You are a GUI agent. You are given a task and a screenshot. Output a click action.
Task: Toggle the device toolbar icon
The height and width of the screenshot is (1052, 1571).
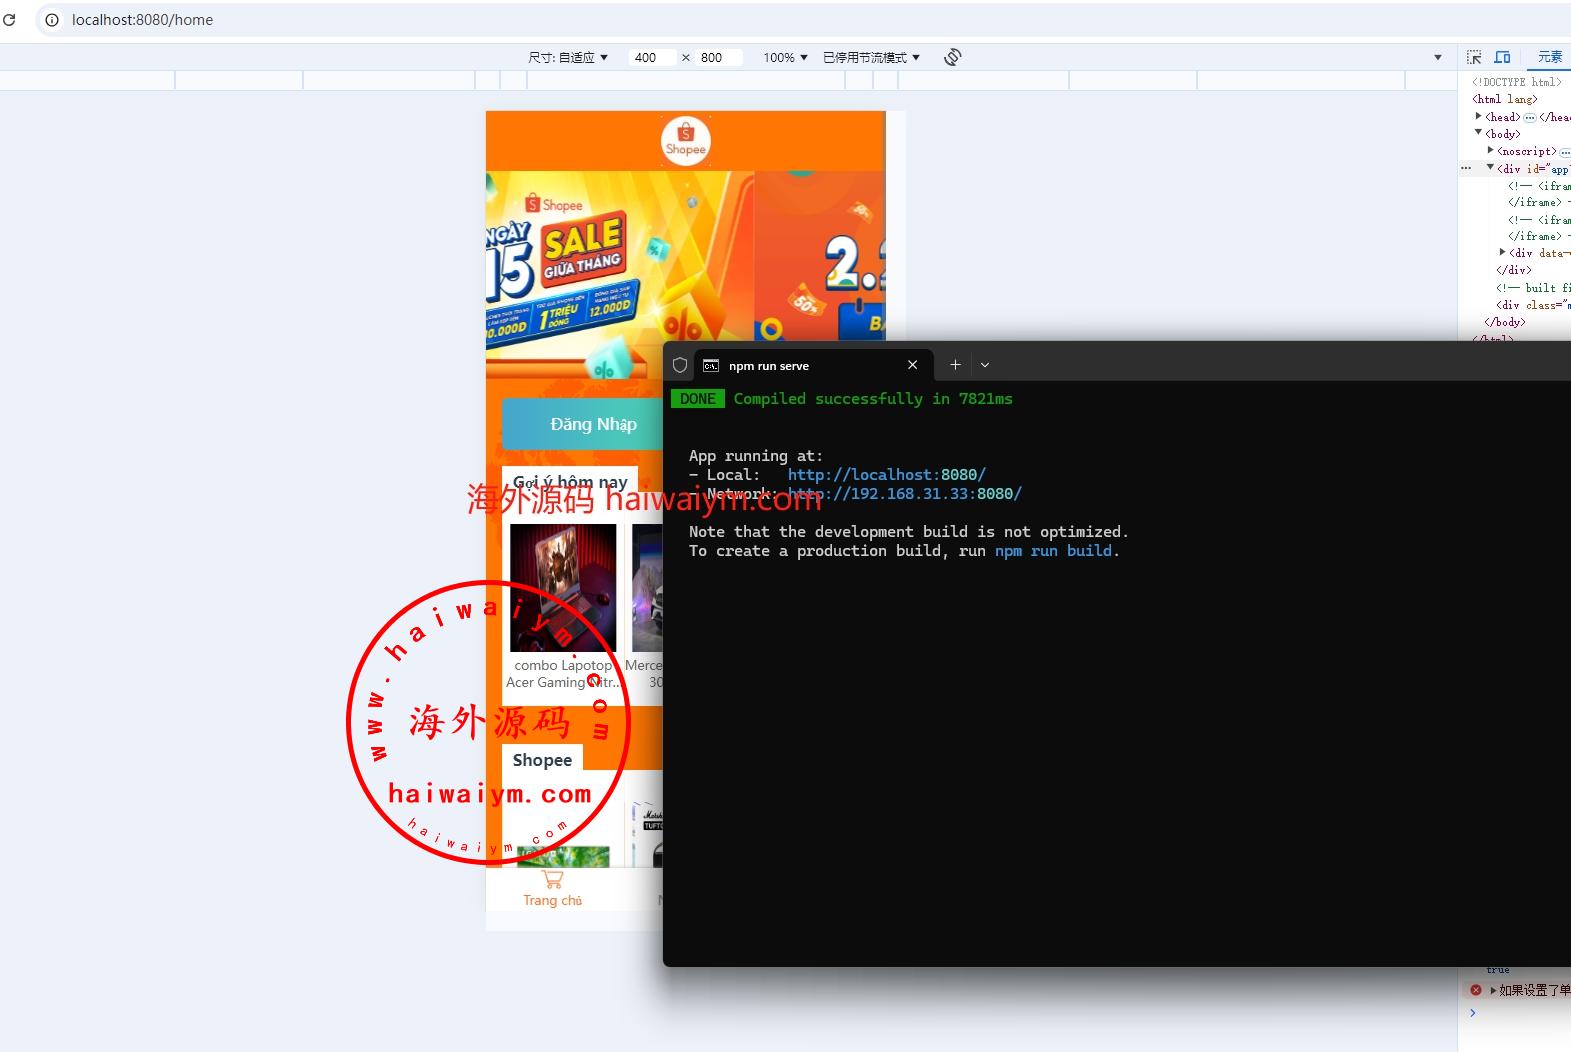[x=1502, y=57]
